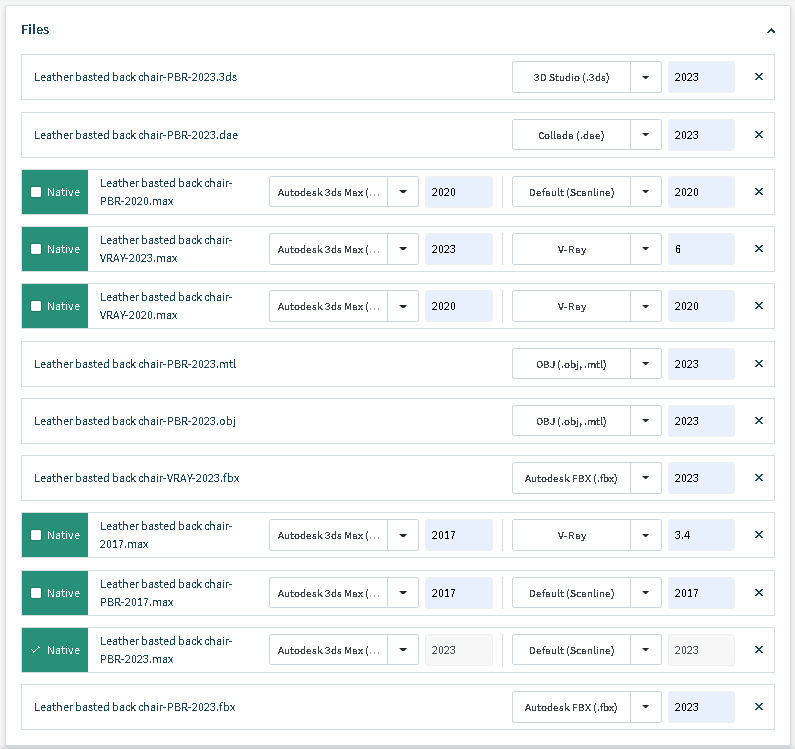
Task: Remove the VRAY-2023.fbx file row
Action: pos(758,478)
